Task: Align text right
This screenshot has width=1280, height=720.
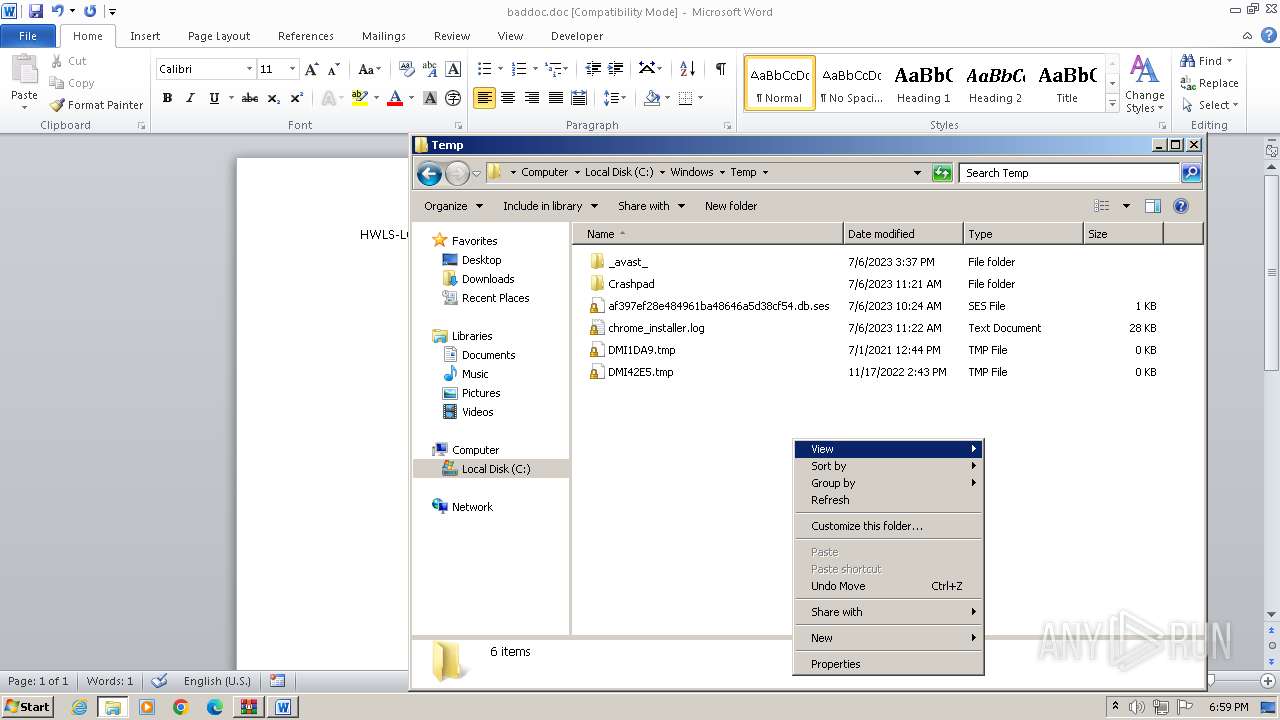Action: tap(532, 98)
